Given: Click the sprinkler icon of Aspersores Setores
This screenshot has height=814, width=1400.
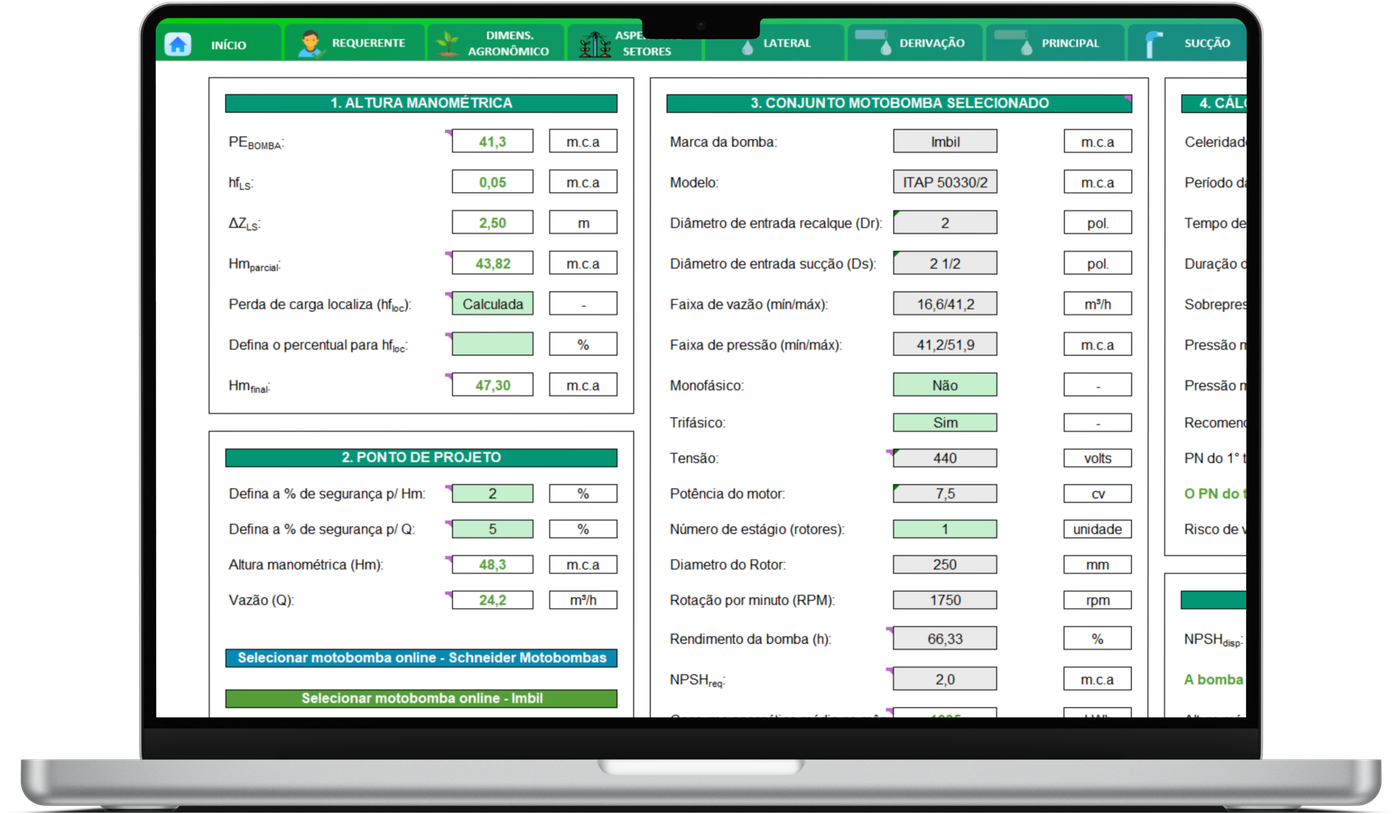Looking at the screenshot, I should (595, 44).
